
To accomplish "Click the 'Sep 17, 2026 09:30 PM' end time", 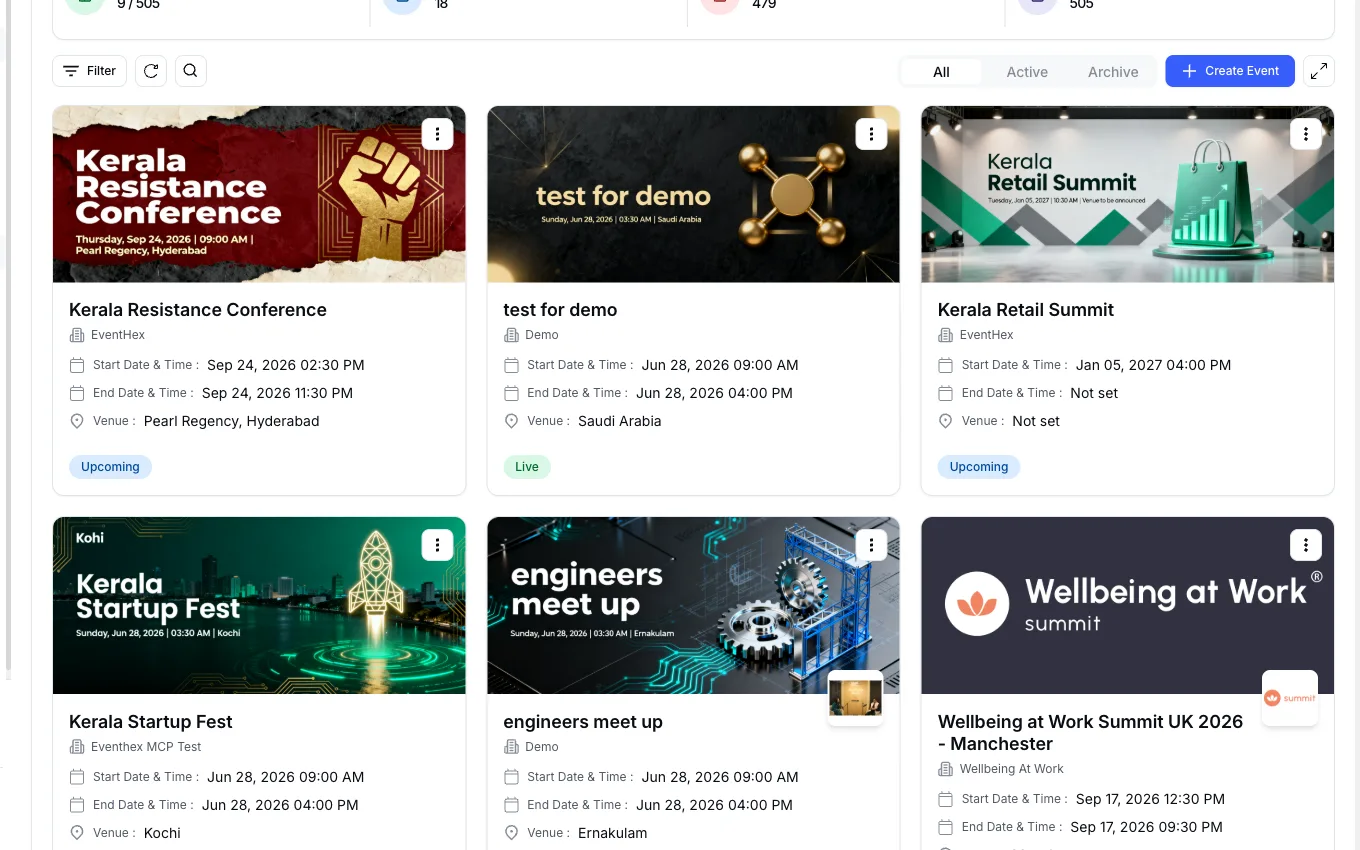I will [x=1146, y=827].
